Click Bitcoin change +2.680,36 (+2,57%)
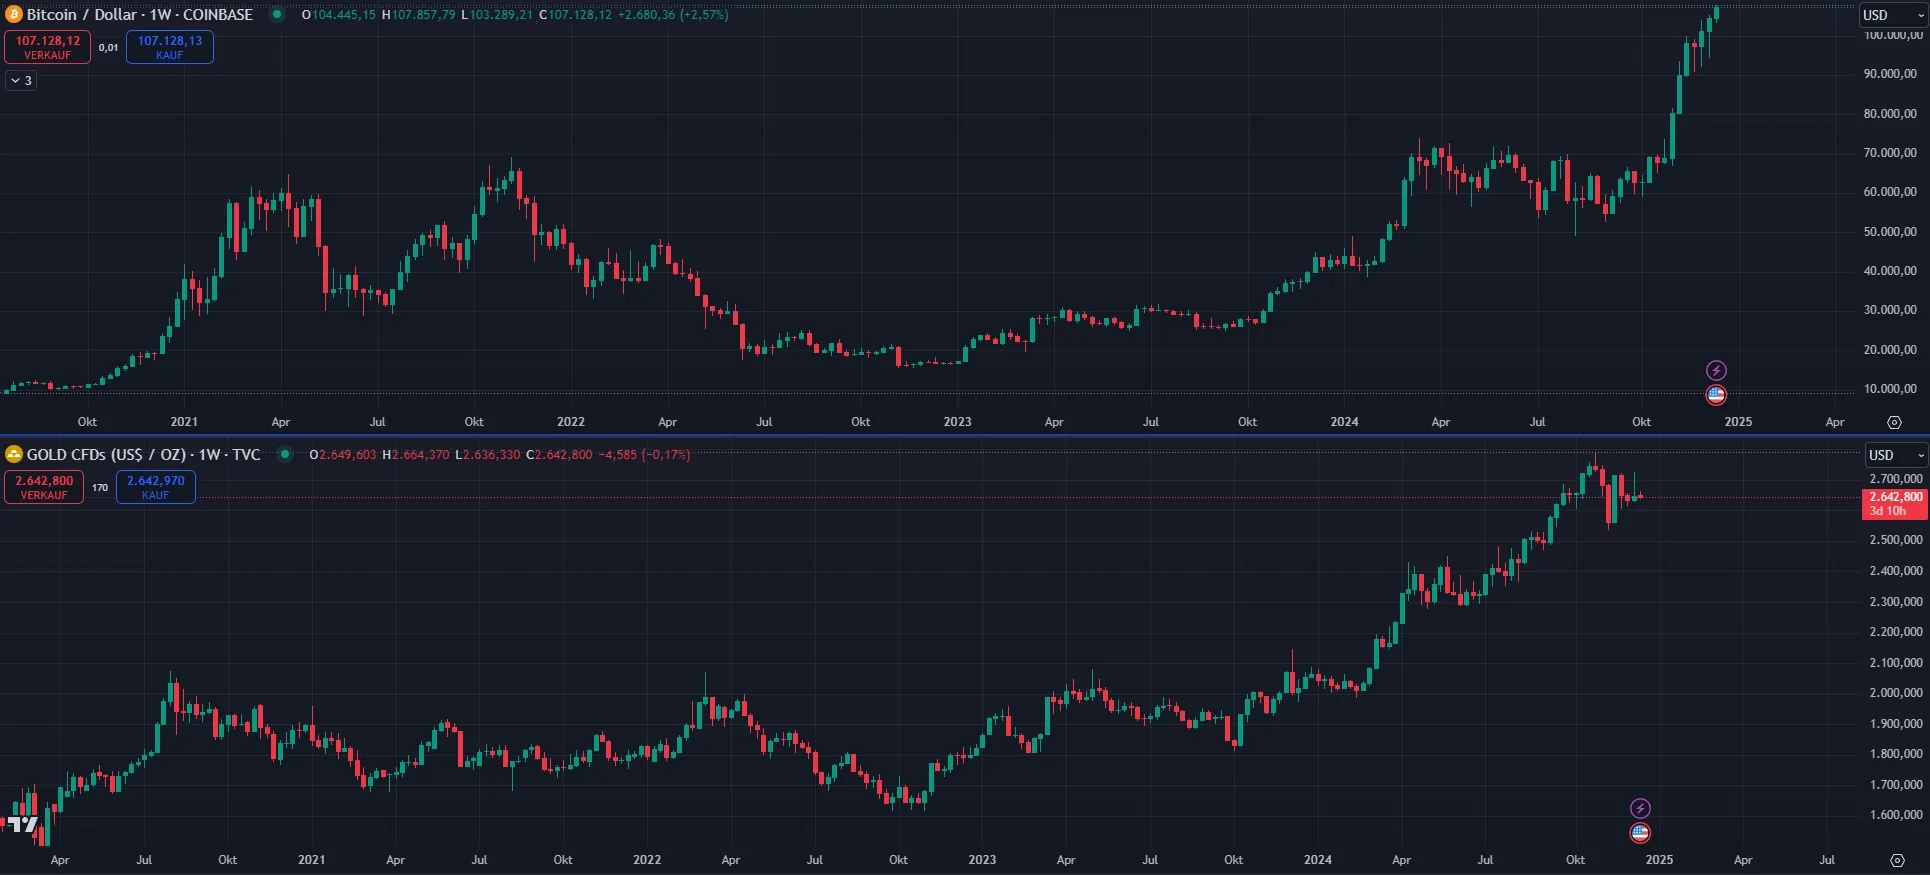 pos(673,15)
